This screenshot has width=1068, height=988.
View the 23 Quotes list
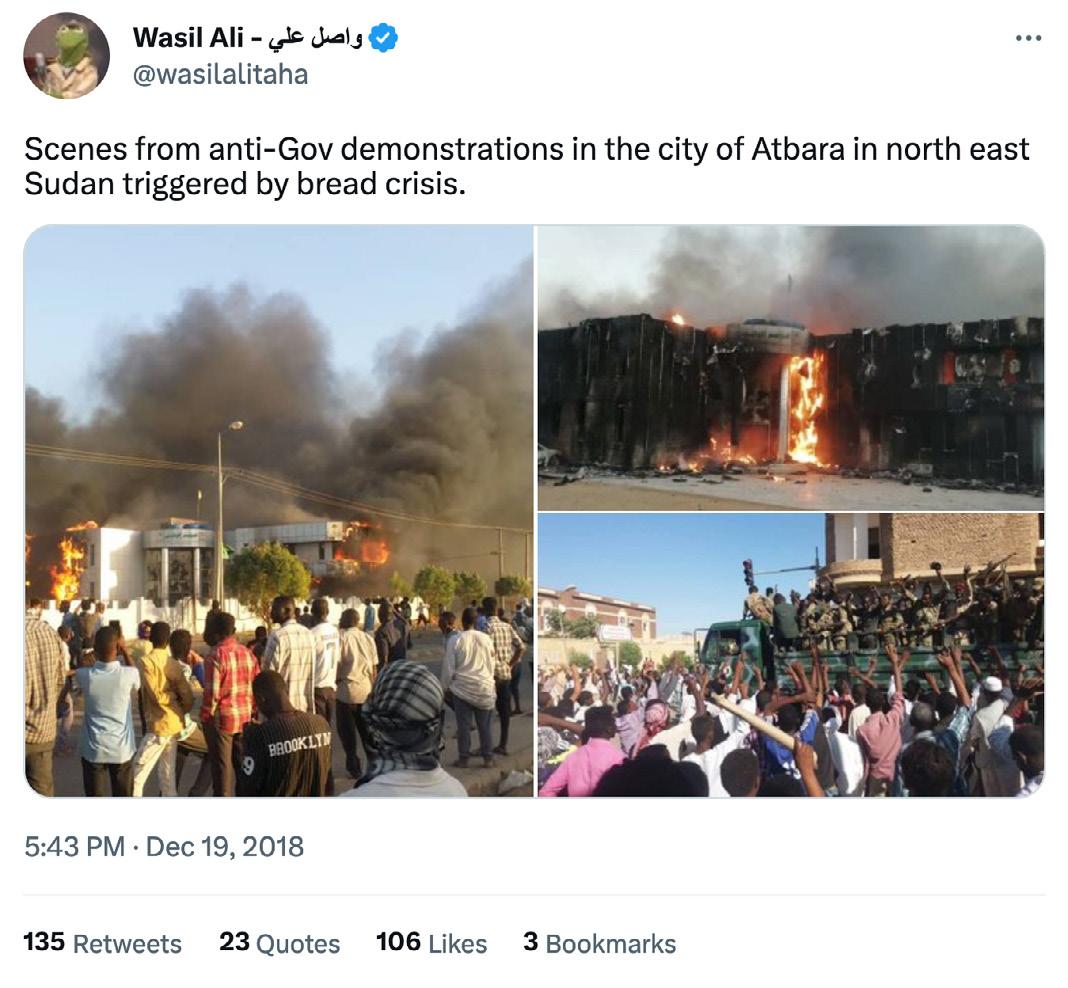[x=279, y=944]
